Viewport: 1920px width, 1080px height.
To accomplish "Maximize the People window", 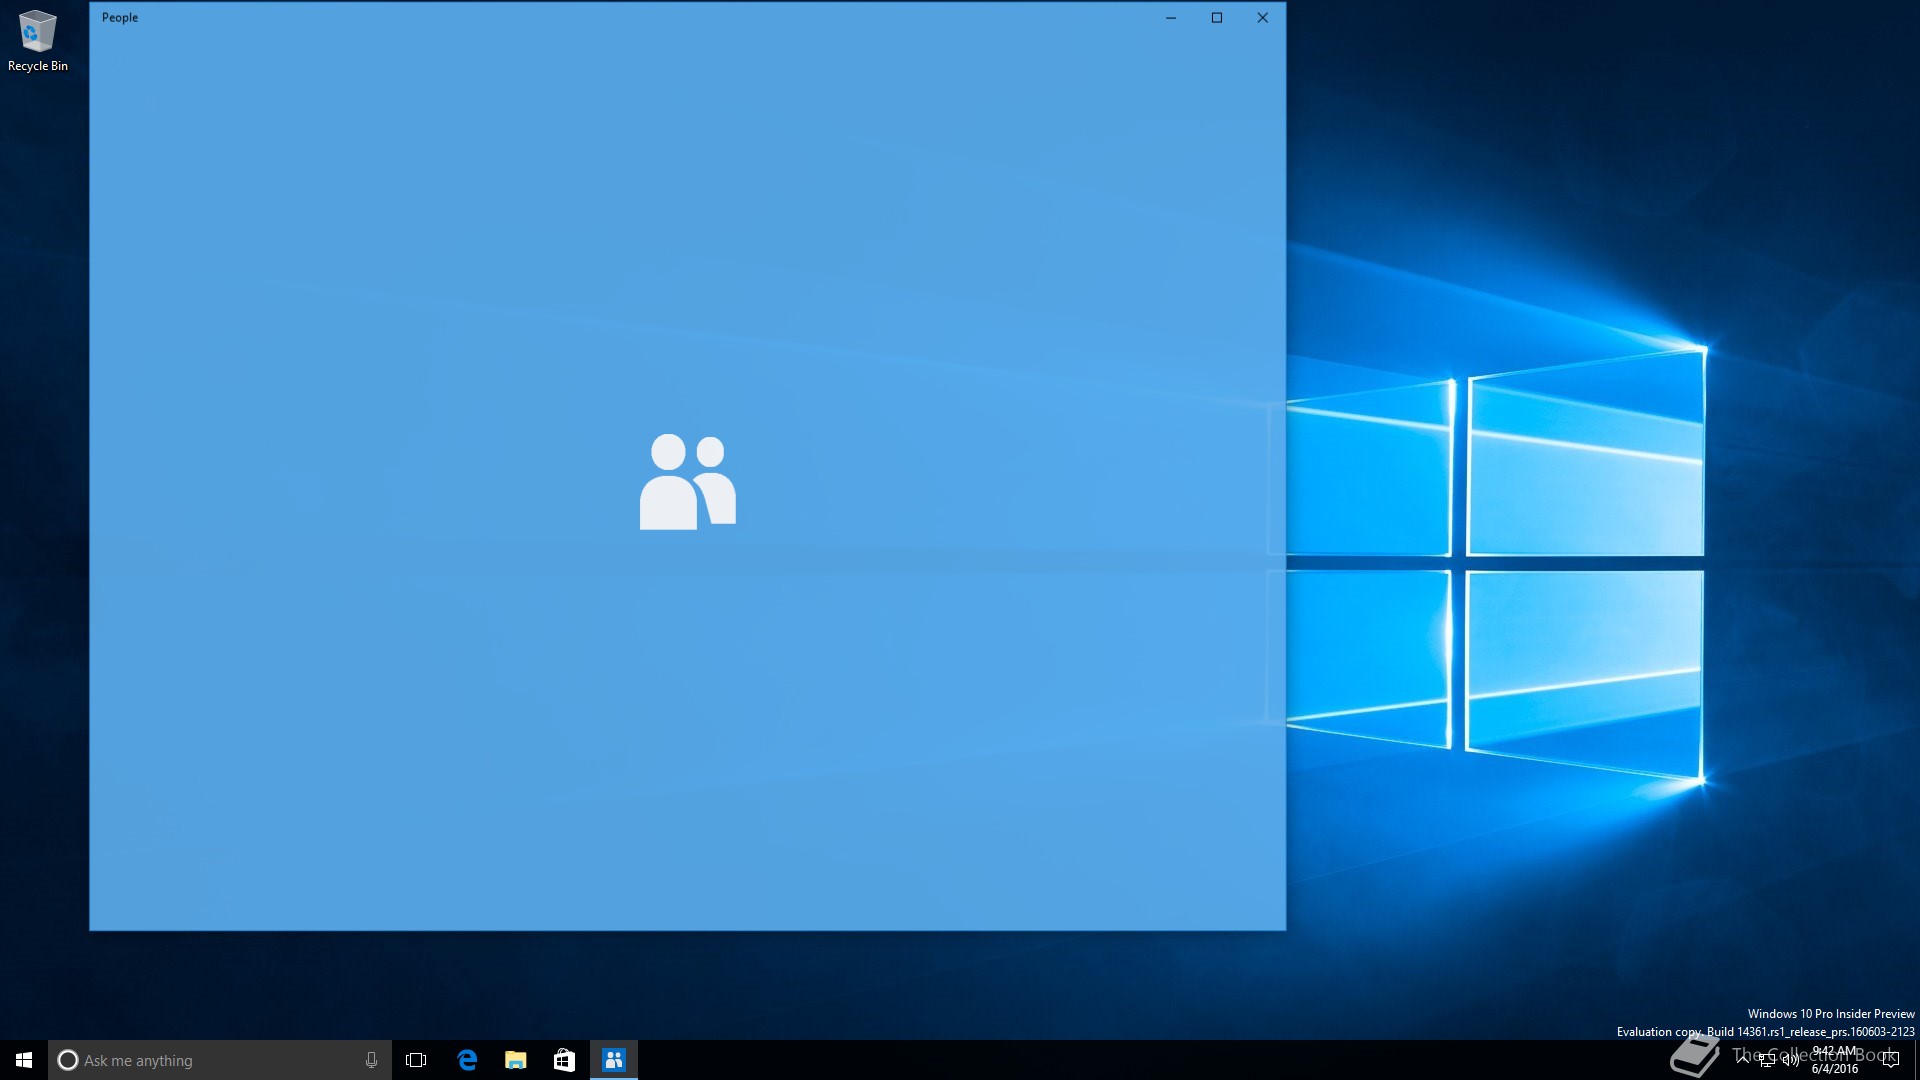I will [1217, 17].
